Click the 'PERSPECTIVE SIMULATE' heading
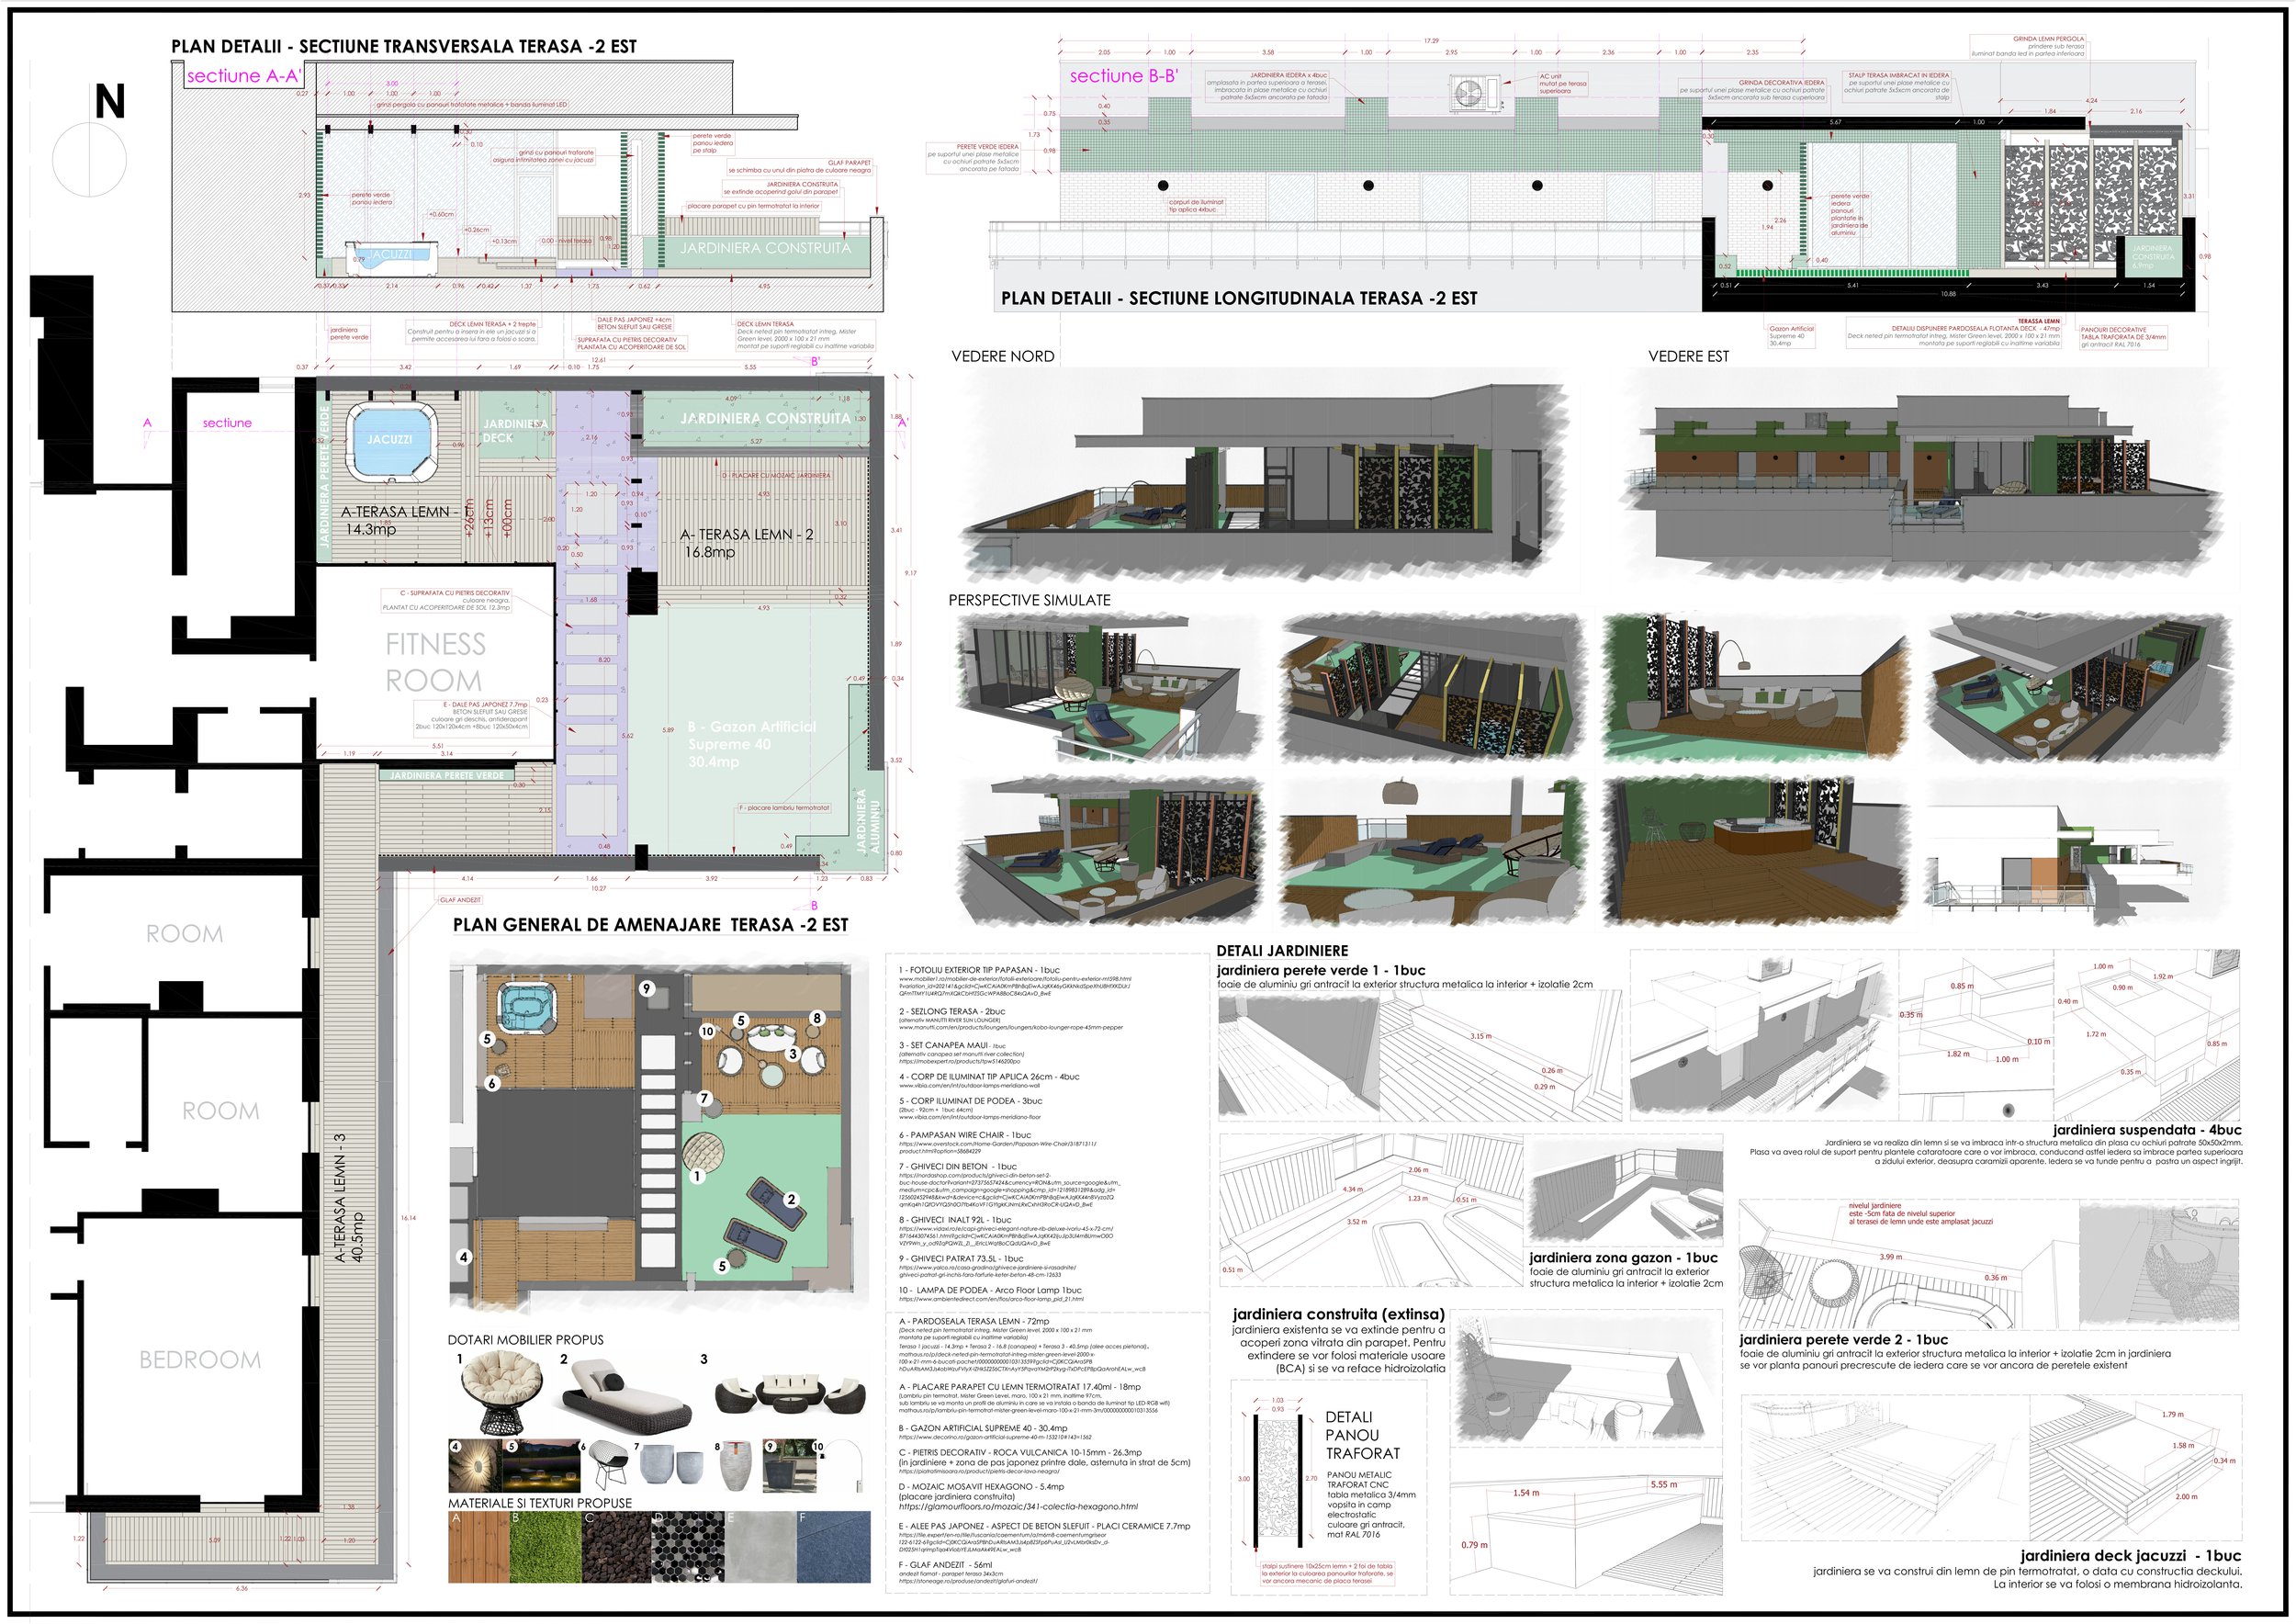2296x1624 pixels. [1029, 600]
